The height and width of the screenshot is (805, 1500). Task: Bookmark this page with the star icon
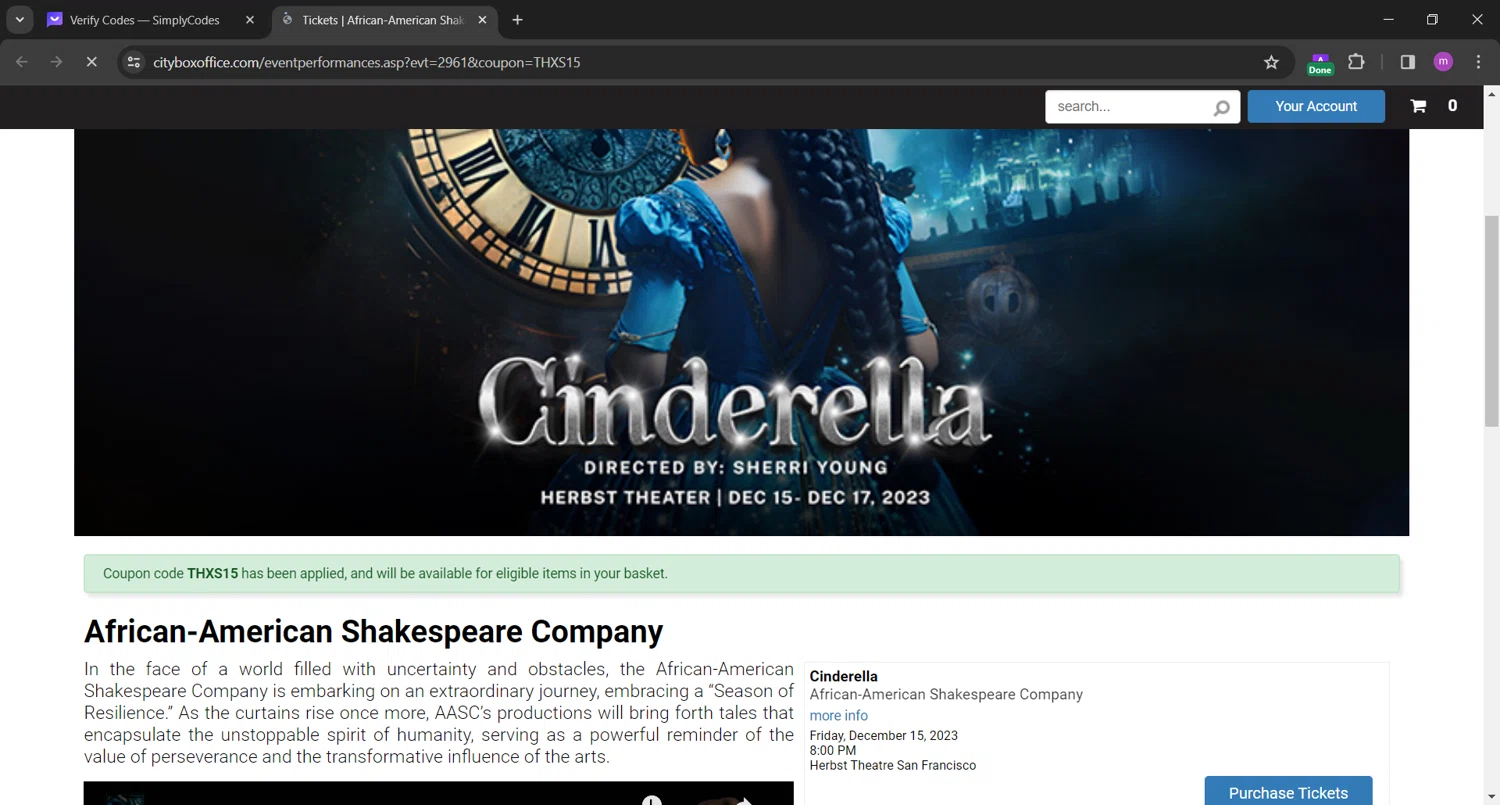coord(1271,62)
